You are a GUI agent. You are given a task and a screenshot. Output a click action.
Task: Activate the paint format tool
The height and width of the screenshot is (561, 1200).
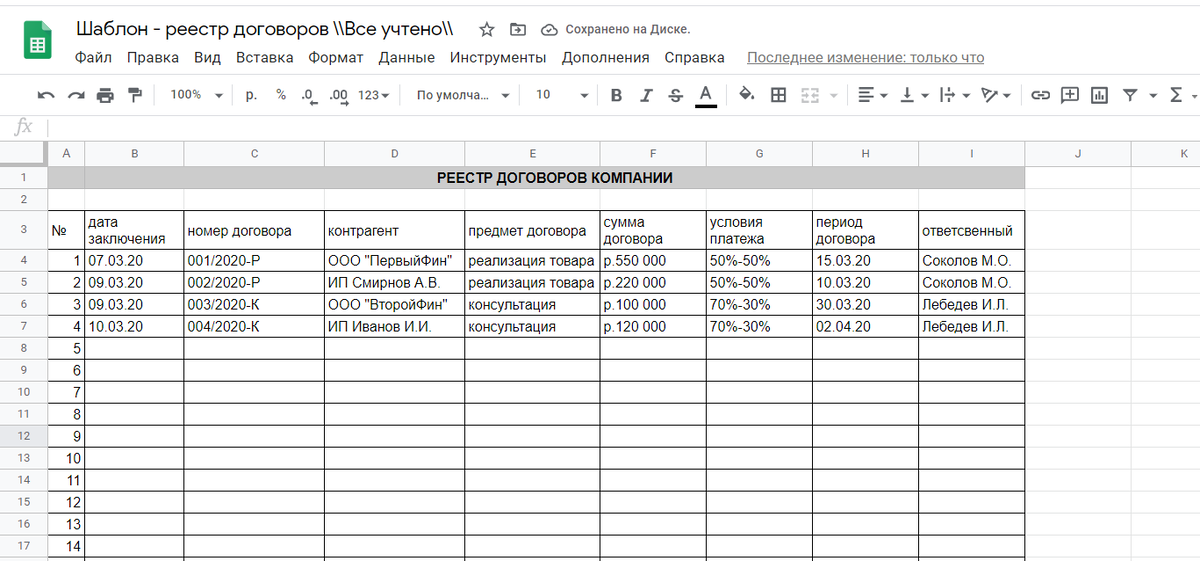click(x=135, y=95)
